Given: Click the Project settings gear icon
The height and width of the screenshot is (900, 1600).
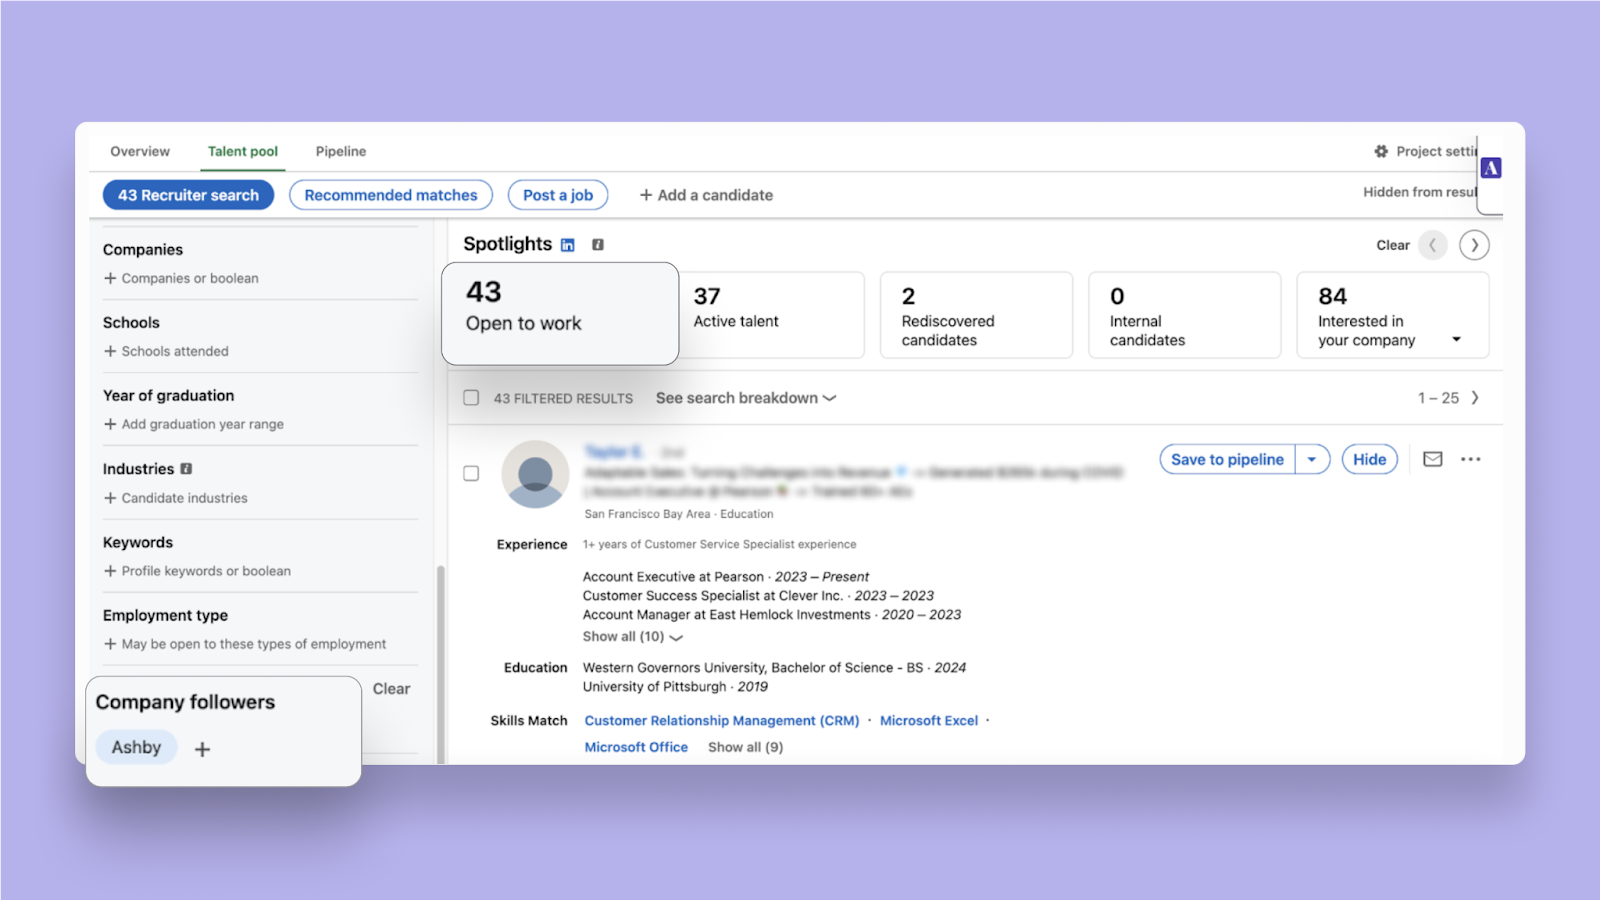Looking at the screenshot, I should (x=1381, y=151).
